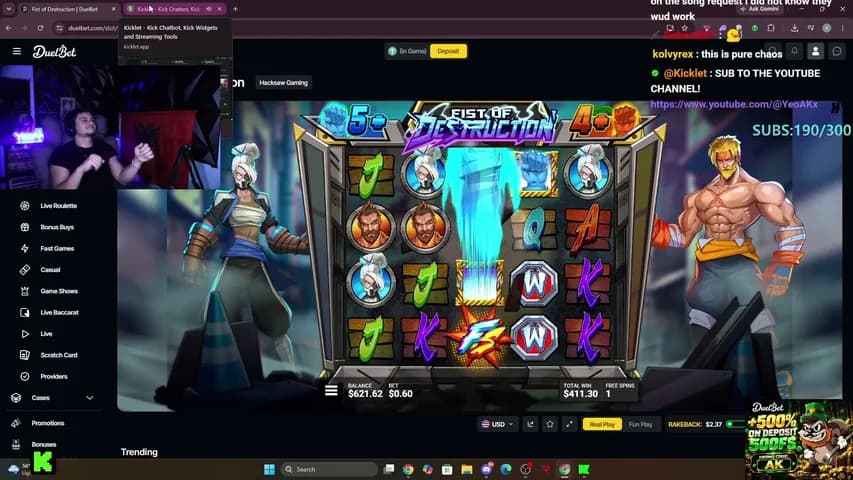Open the Live Roulette category
The height and width of the screenshot is (480, 853).
(x=58, y=206)
